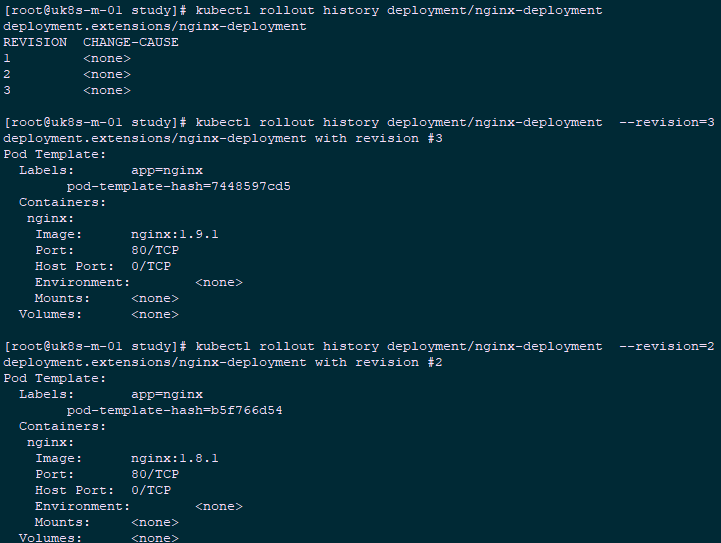Viewport: 721px width, 543px height.
Task: Click the nginx:1.8.1 image value
Action: (x=174, y=458)
